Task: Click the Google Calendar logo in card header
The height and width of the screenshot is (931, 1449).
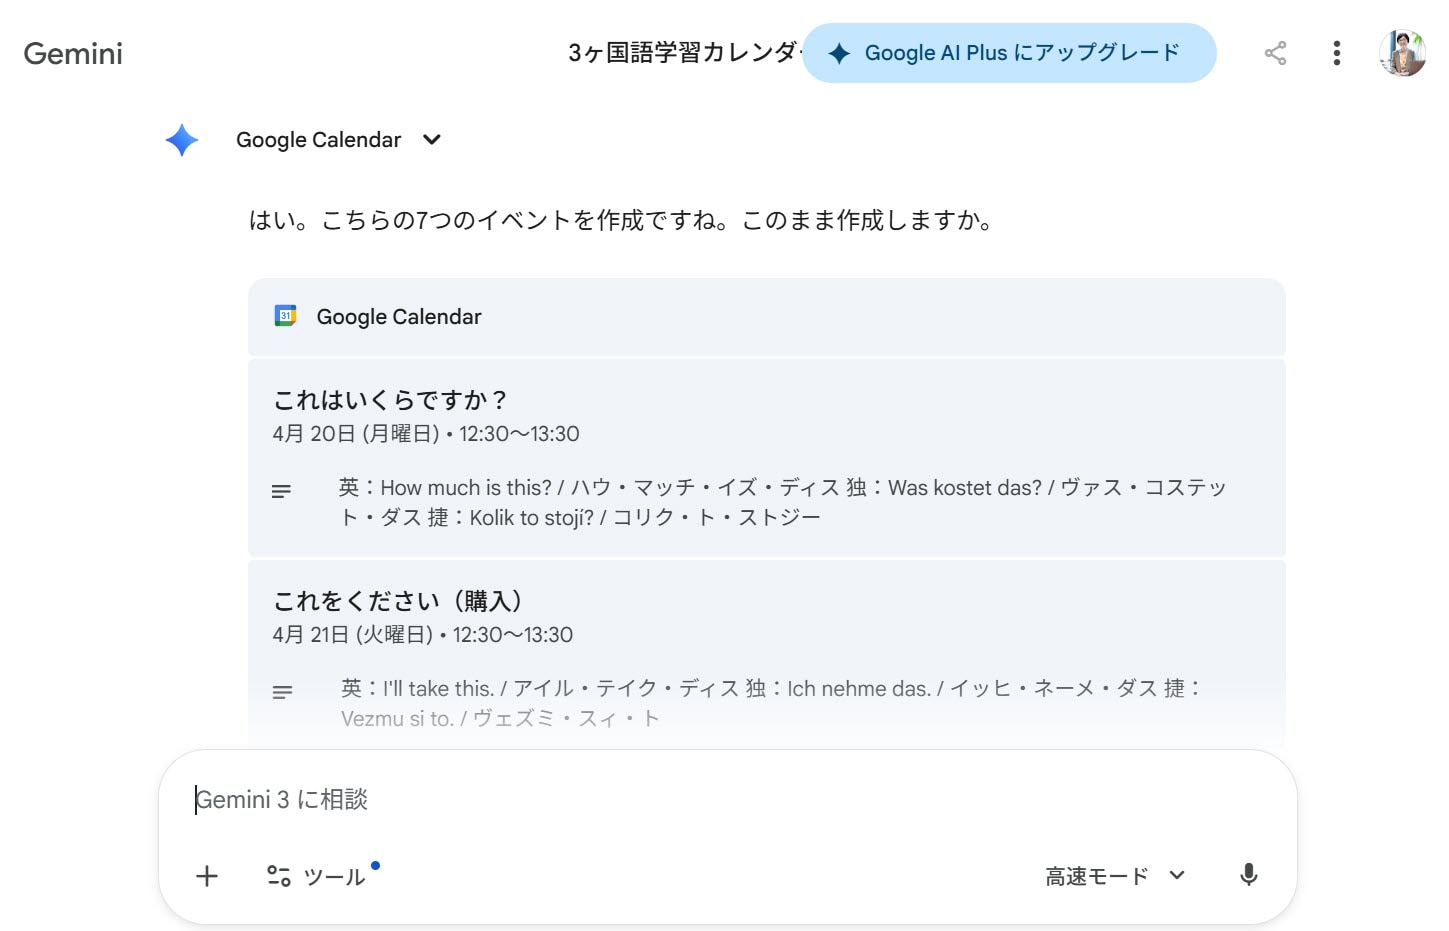Action: [286, 316]
